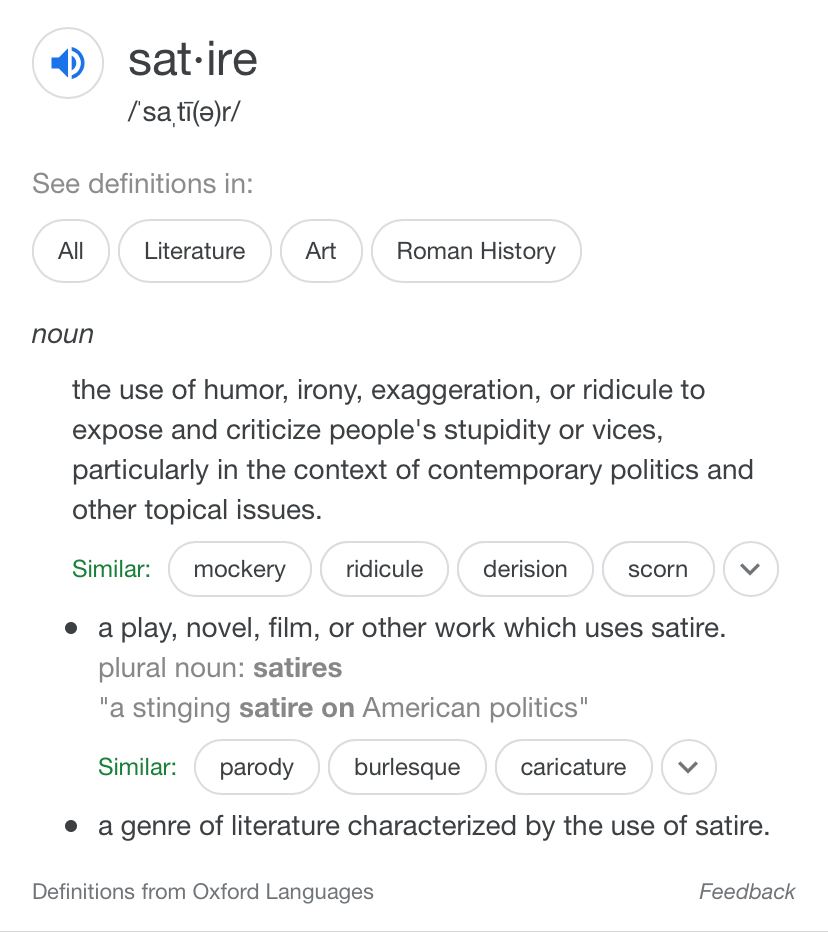Image resolution: width=828 pixels, height=932 pixels.
Task: Click the burlesque synonym chip
Action: (x=407, y=767)
